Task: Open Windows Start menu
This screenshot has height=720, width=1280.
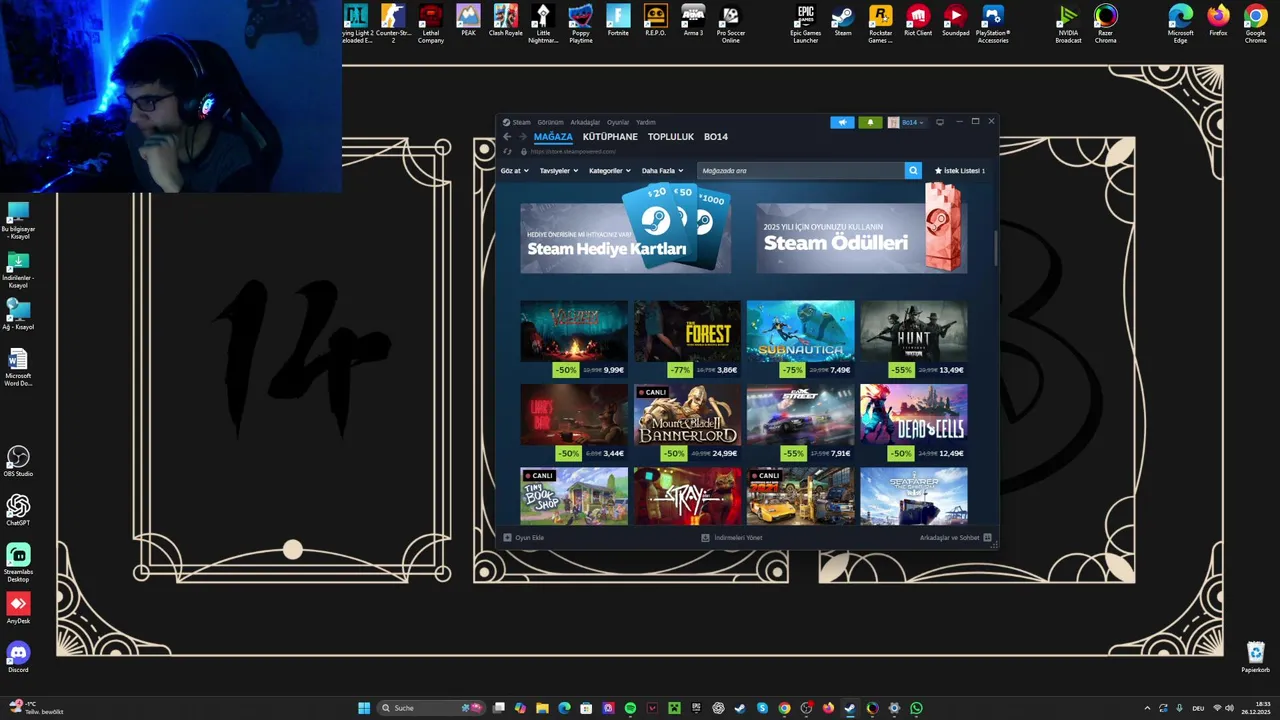Action: tap(364, 708)
